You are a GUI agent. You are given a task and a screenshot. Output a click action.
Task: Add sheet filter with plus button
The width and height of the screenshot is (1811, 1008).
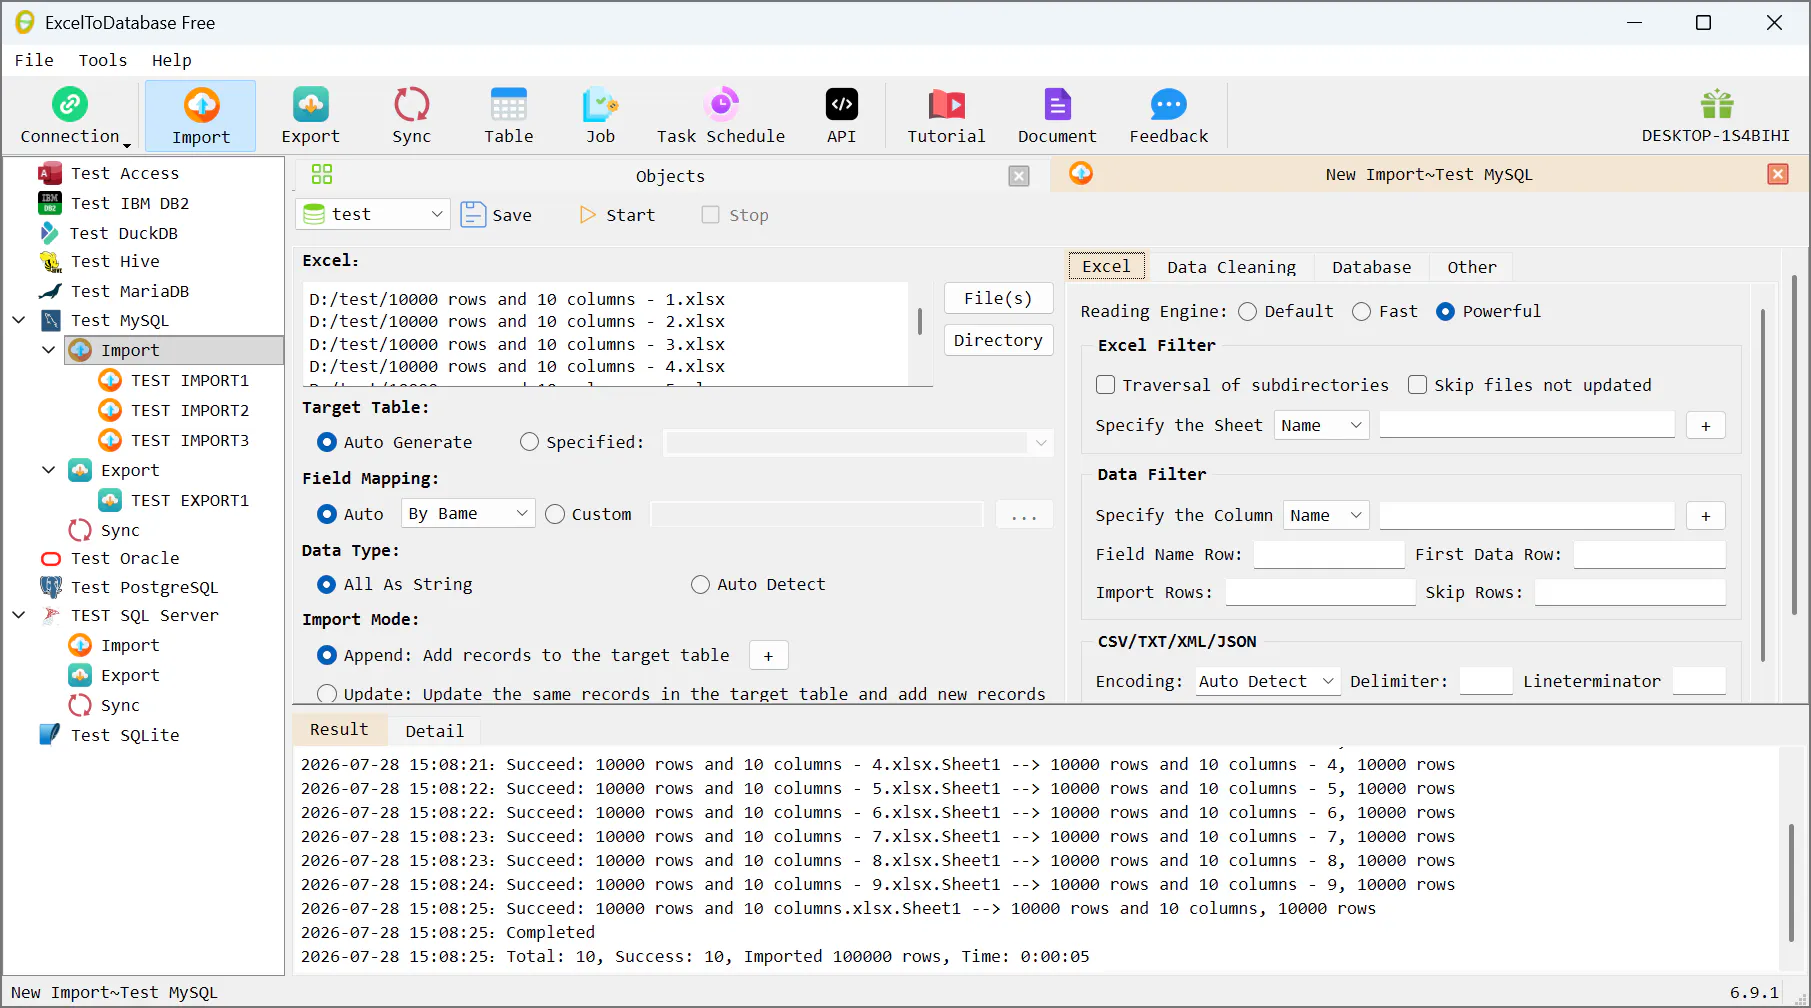[x=1705, y=426]
